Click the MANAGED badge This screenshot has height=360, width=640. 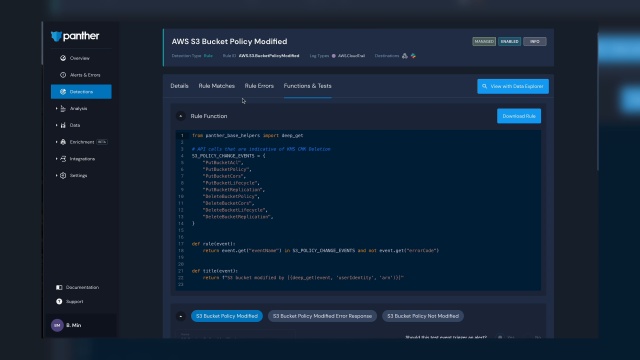point(484,41)
